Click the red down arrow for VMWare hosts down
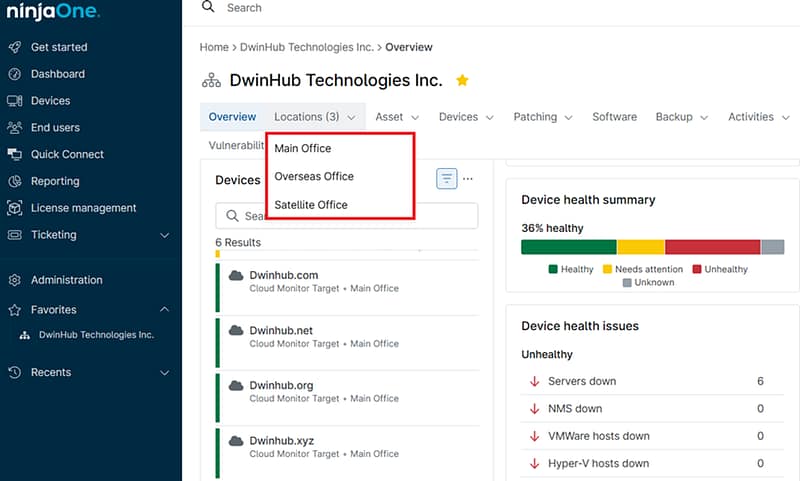This screenshot has width=800, height=481. point(534,436)
